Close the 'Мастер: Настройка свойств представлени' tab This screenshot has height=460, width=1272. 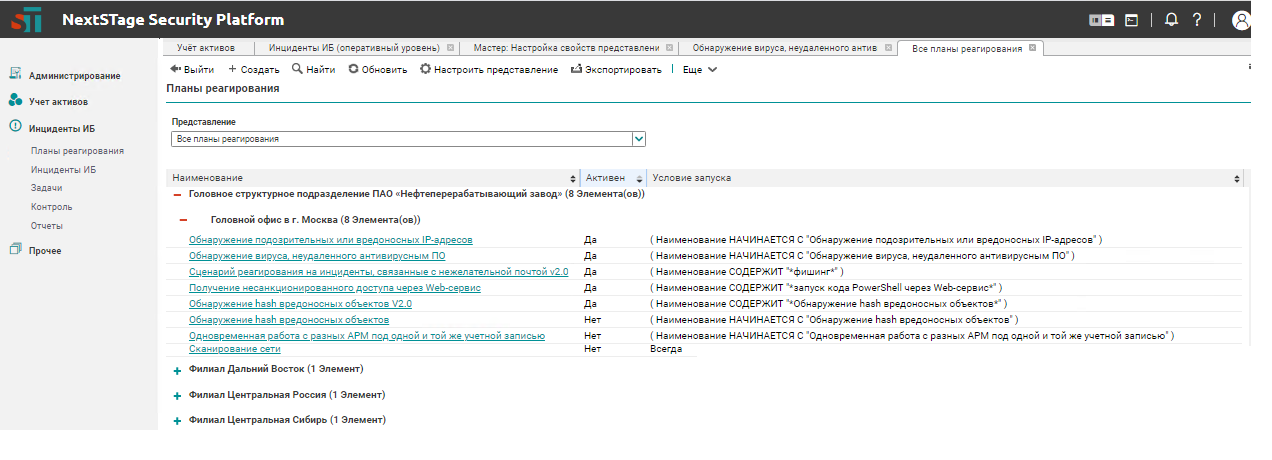(x=668, y=47)
